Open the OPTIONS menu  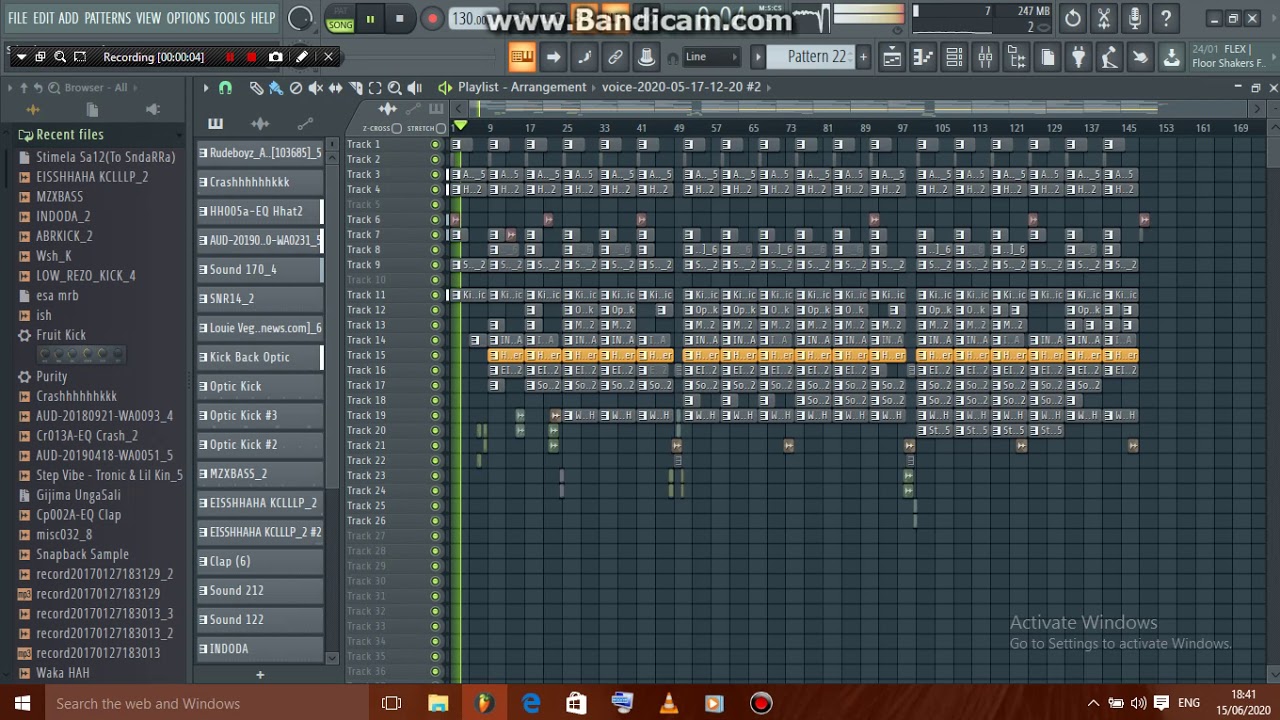pyautogui.click(x=188, y=18)
